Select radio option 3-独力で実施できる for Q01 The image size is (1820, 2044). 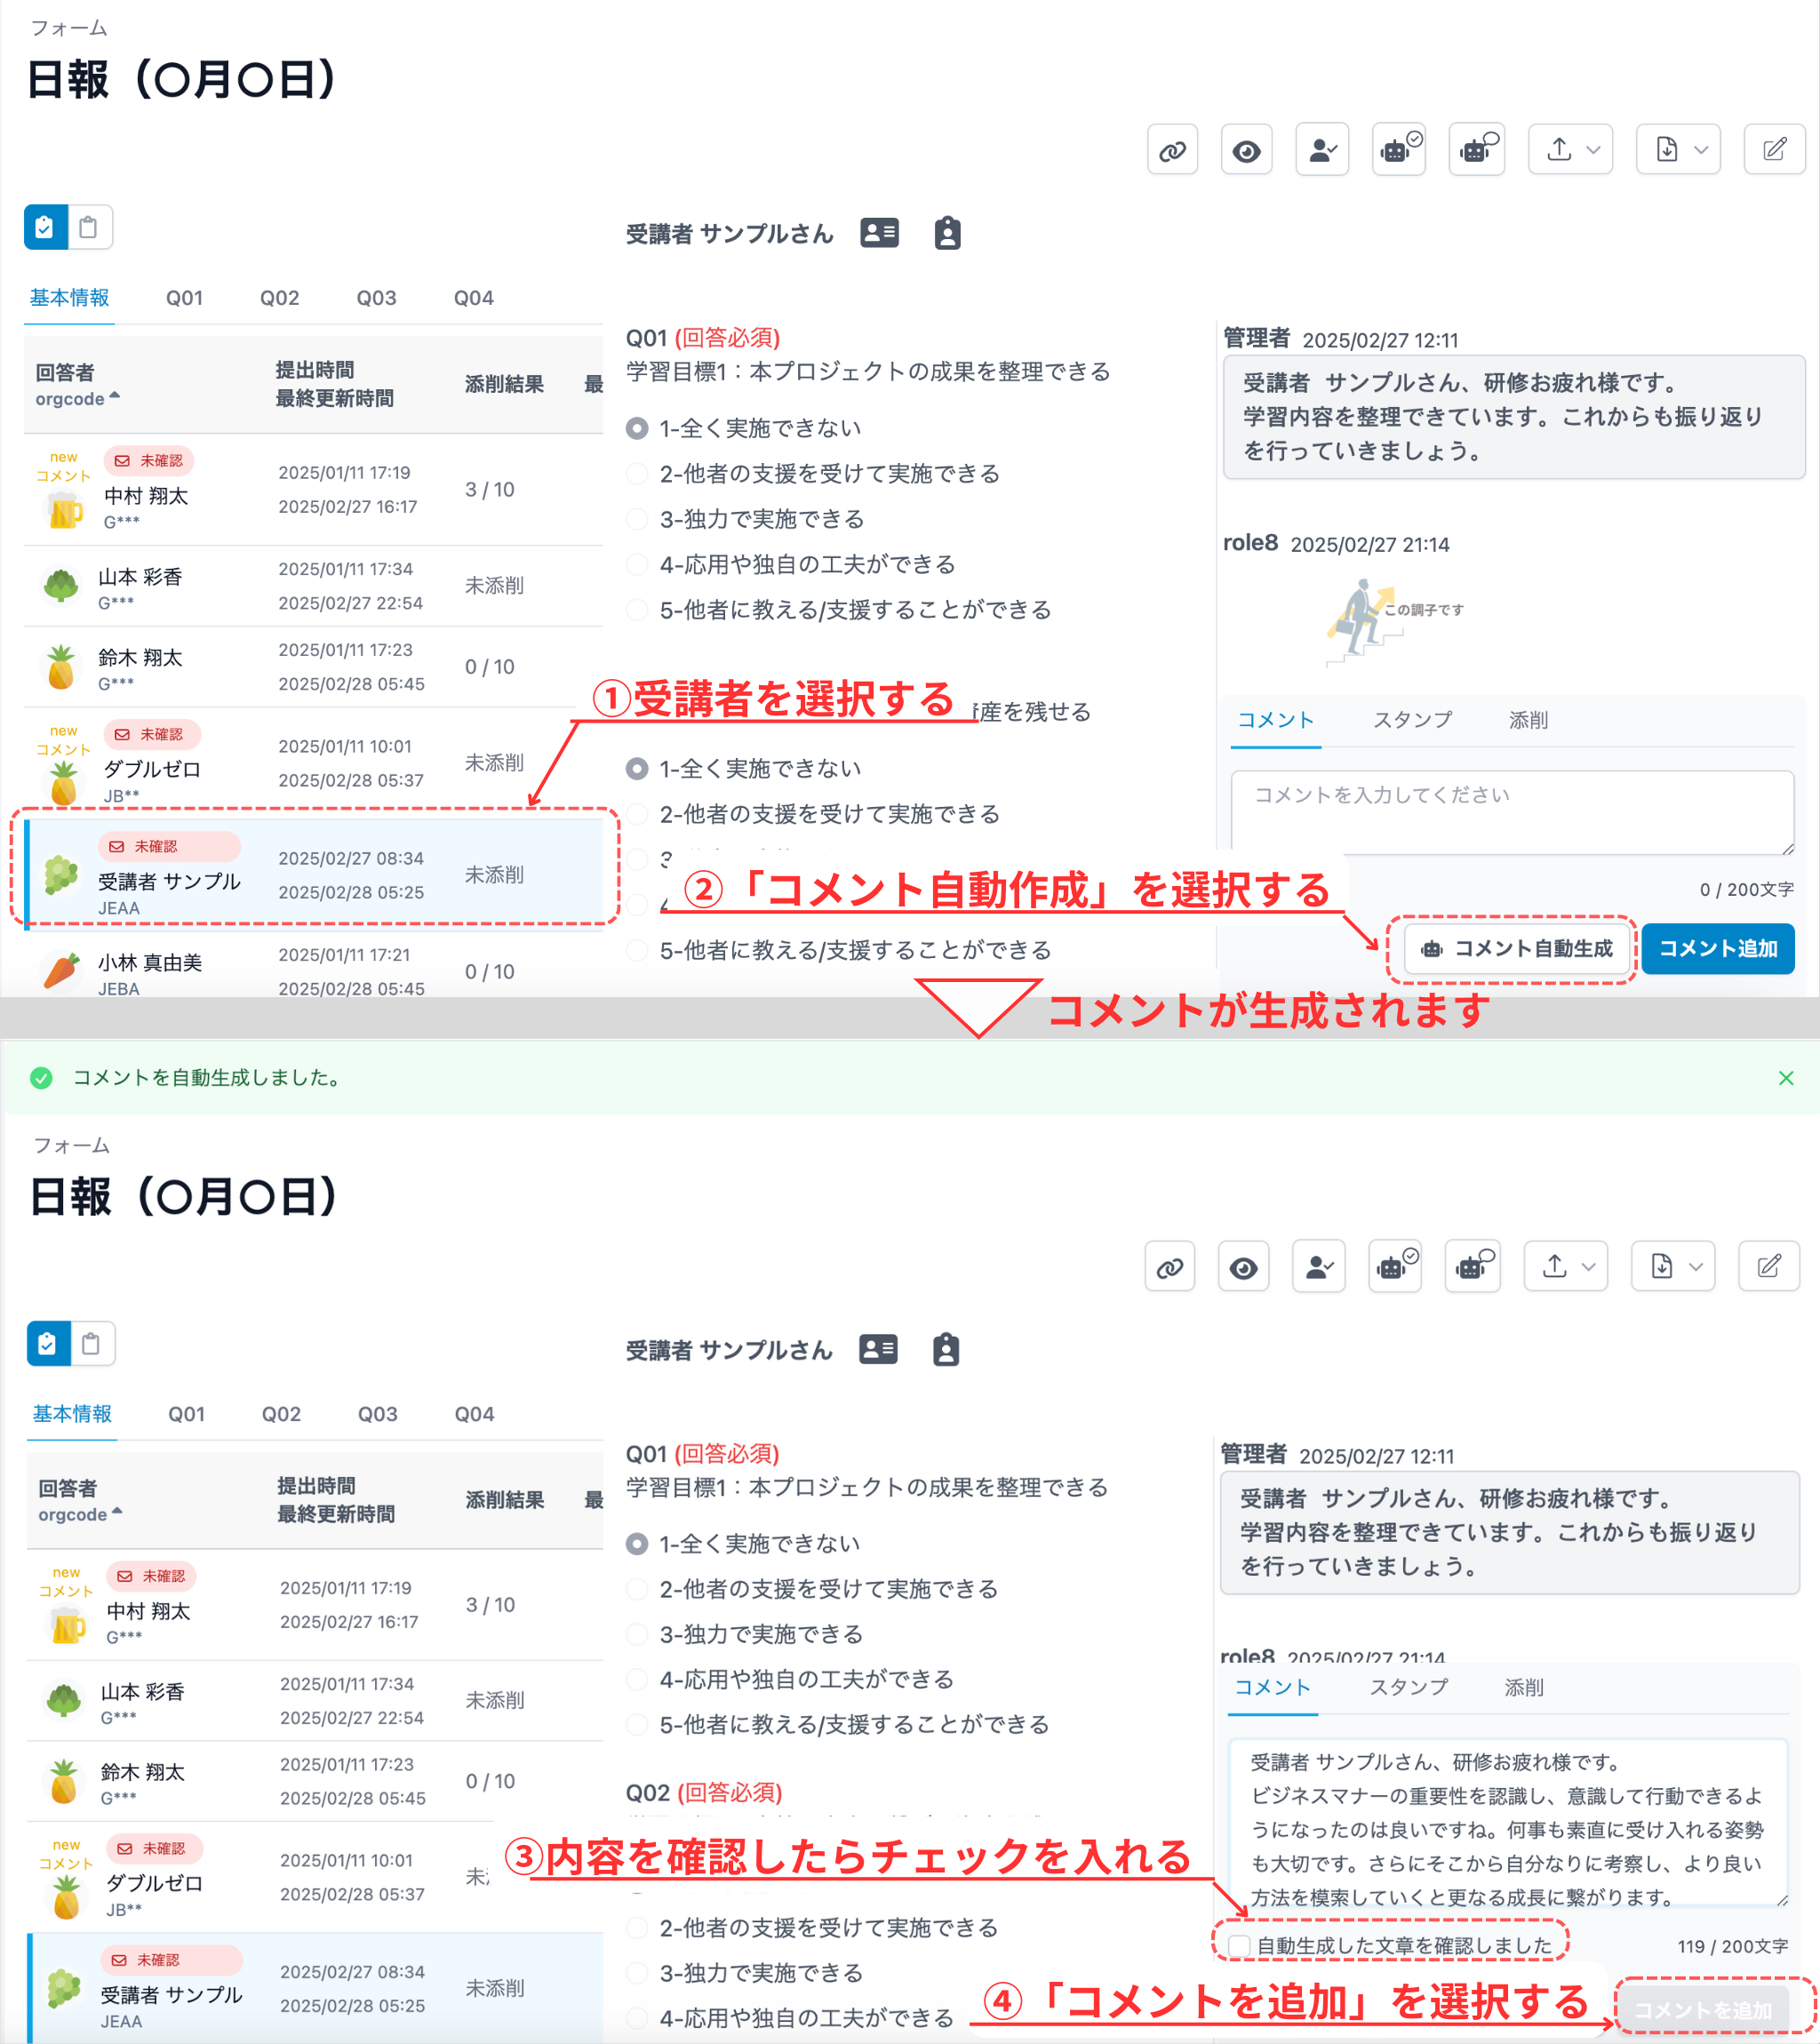(637, 519)
